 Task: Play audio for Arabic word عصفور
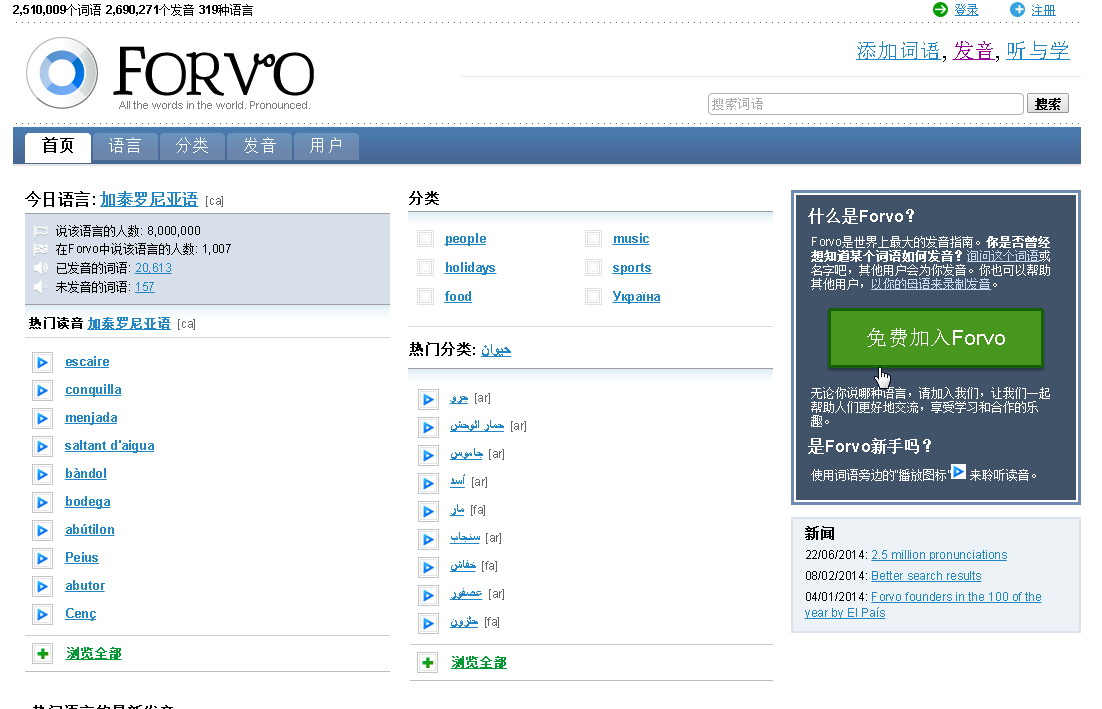[427, 596]
